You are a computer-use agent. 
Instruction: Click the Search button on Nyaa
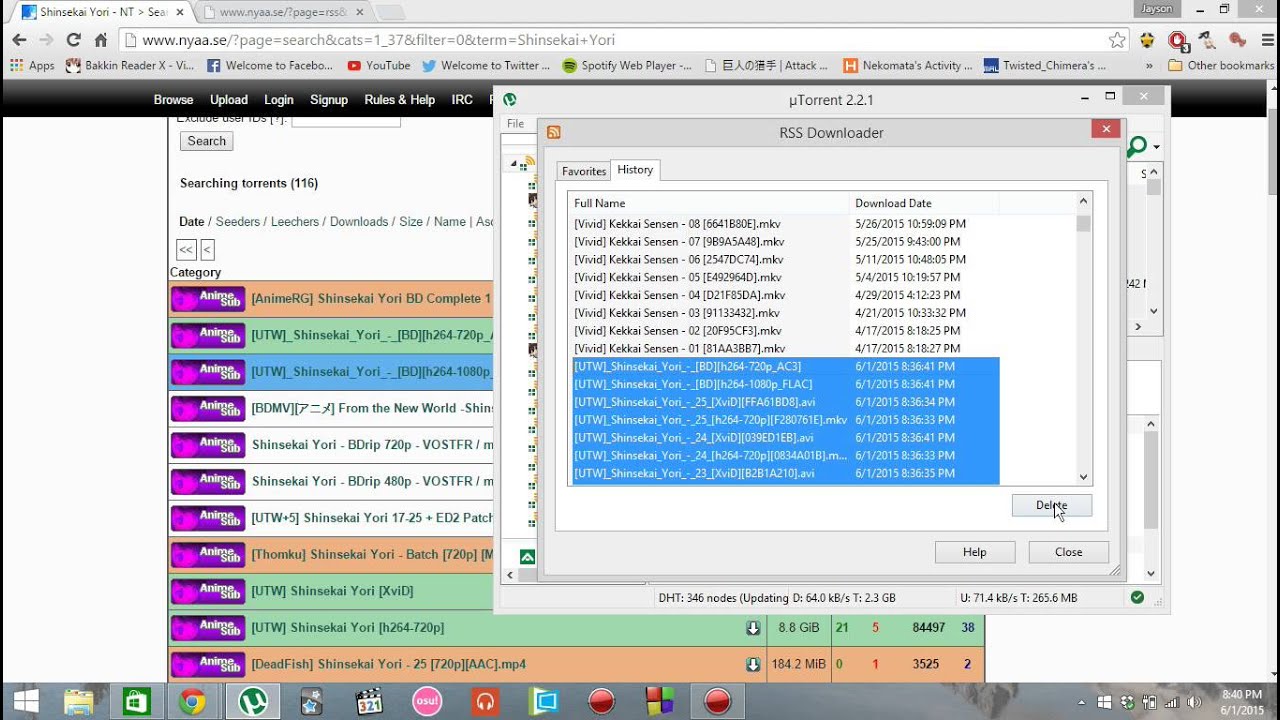pos(207,141)
